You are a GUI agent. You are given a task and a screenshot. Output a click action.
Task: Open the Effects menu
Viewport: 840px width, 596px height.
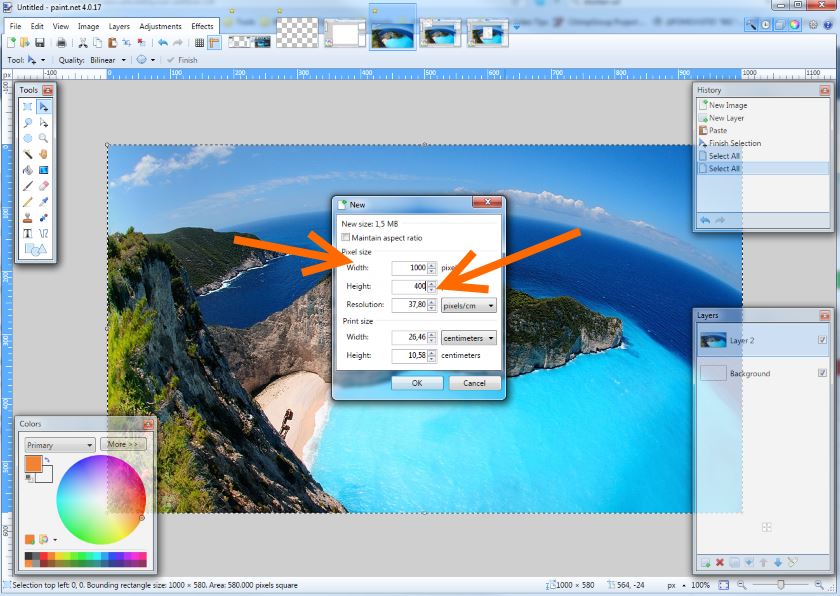click(x=202, y=26)
